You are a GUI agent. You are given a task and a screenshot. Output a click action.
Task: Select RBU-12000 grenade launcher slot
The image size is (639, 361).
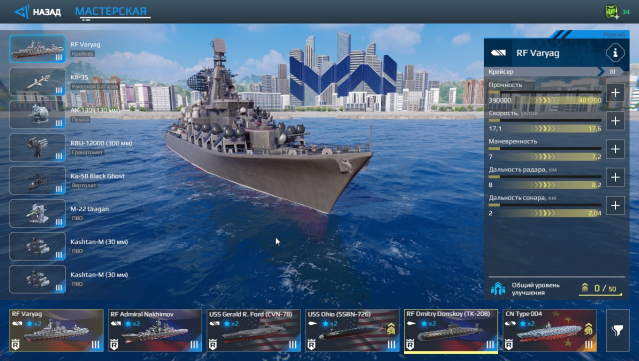pyautogui.click(x=37, y=147)
